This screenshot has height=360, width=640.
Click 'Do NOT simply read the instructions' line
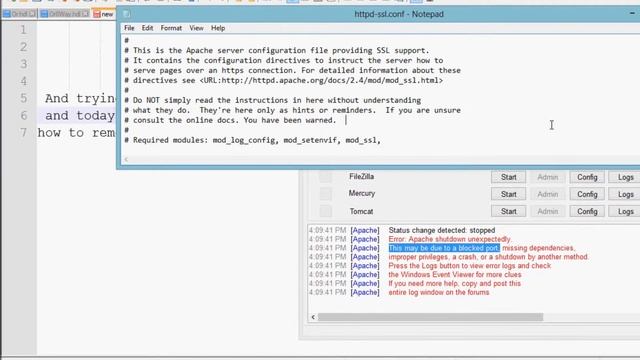point(272,100)
